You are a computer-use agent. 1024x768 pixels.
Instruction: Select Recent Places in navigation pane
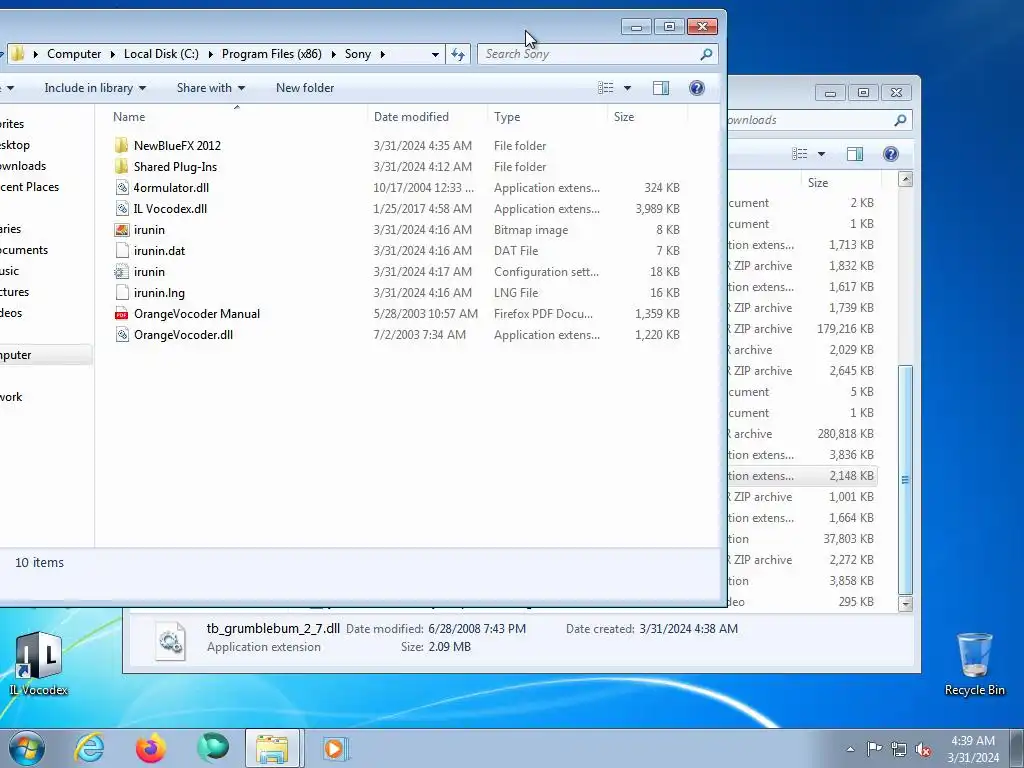point(29,187)
